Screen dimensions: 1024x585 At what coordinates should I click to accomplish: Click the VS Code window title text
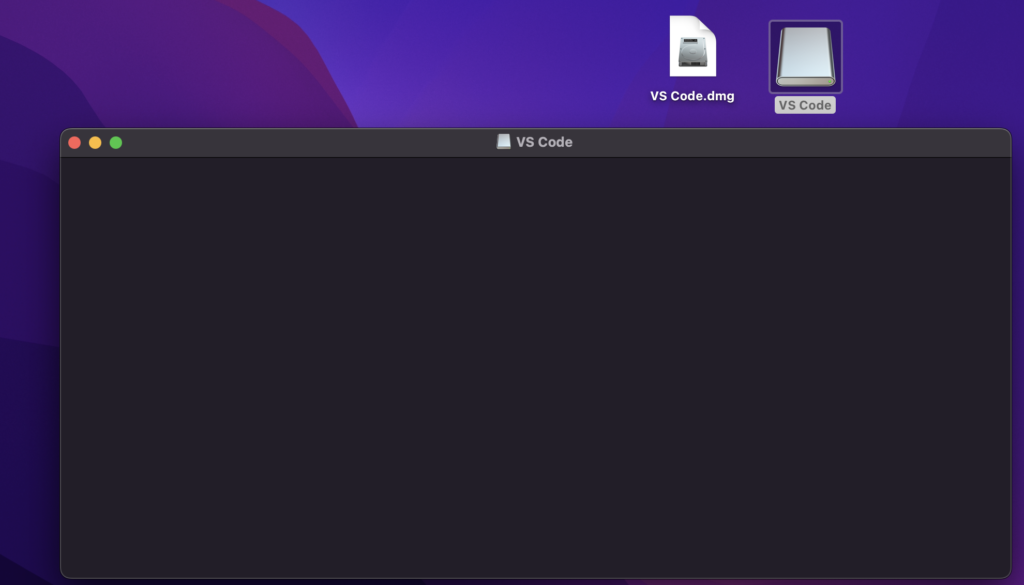[544, 142]
